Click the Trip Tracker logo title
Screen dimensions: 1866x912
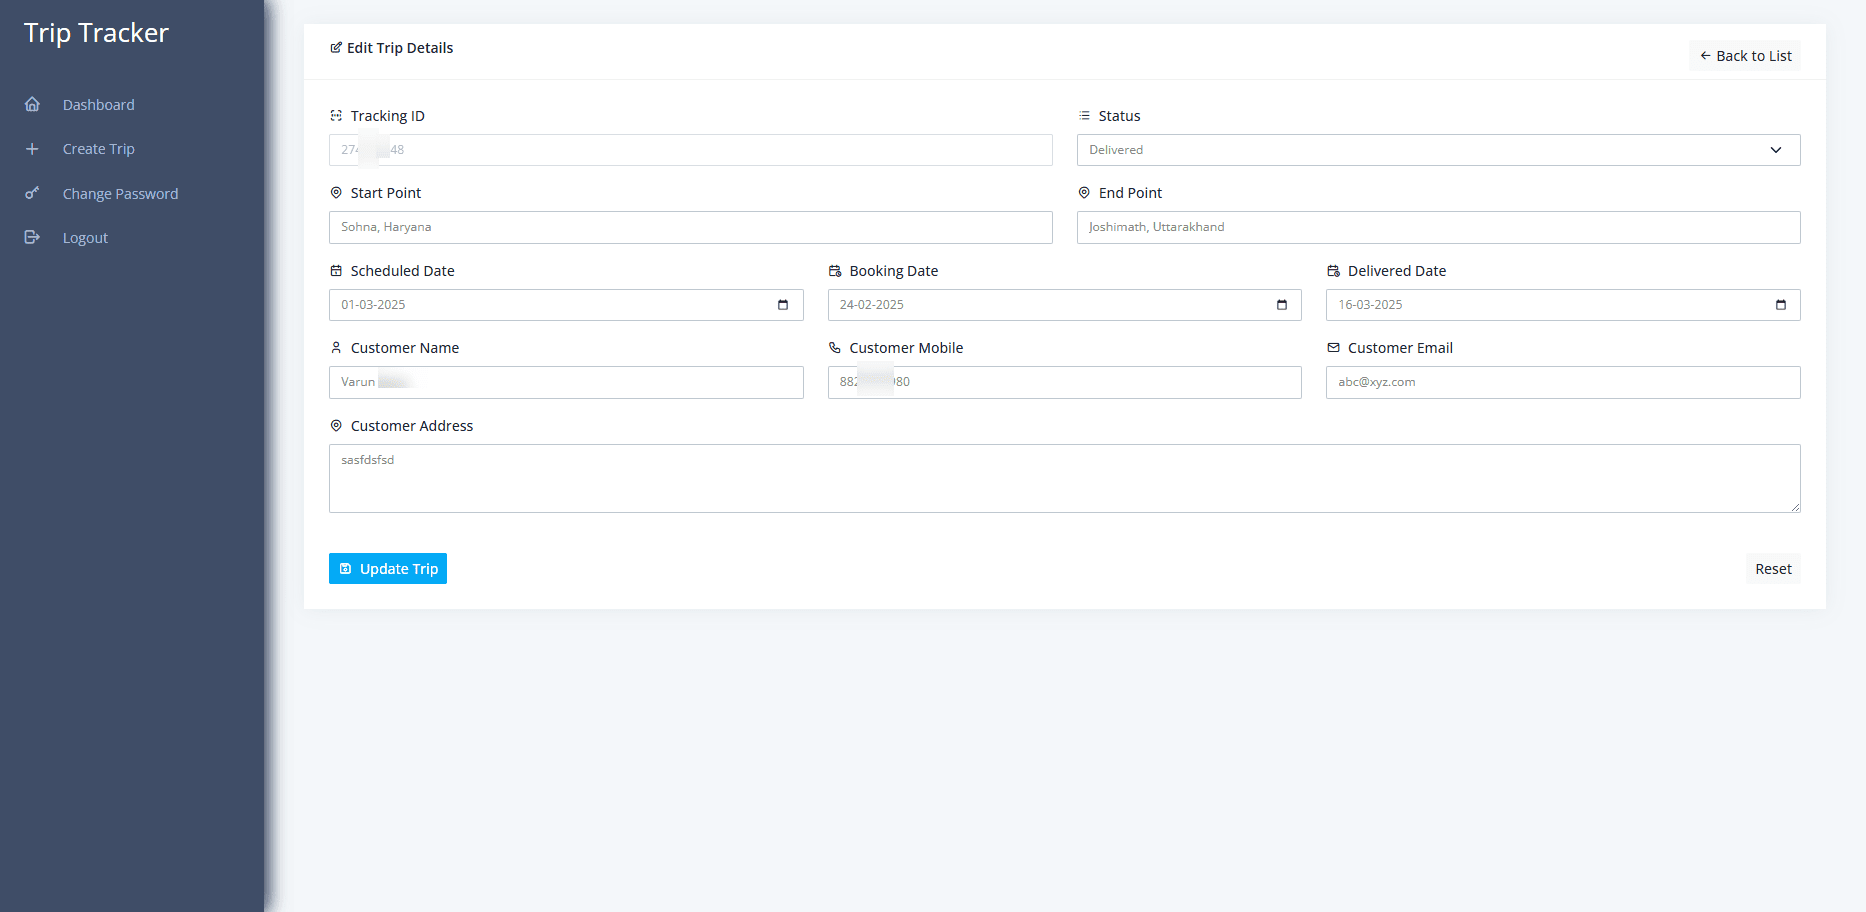[96, 33]
